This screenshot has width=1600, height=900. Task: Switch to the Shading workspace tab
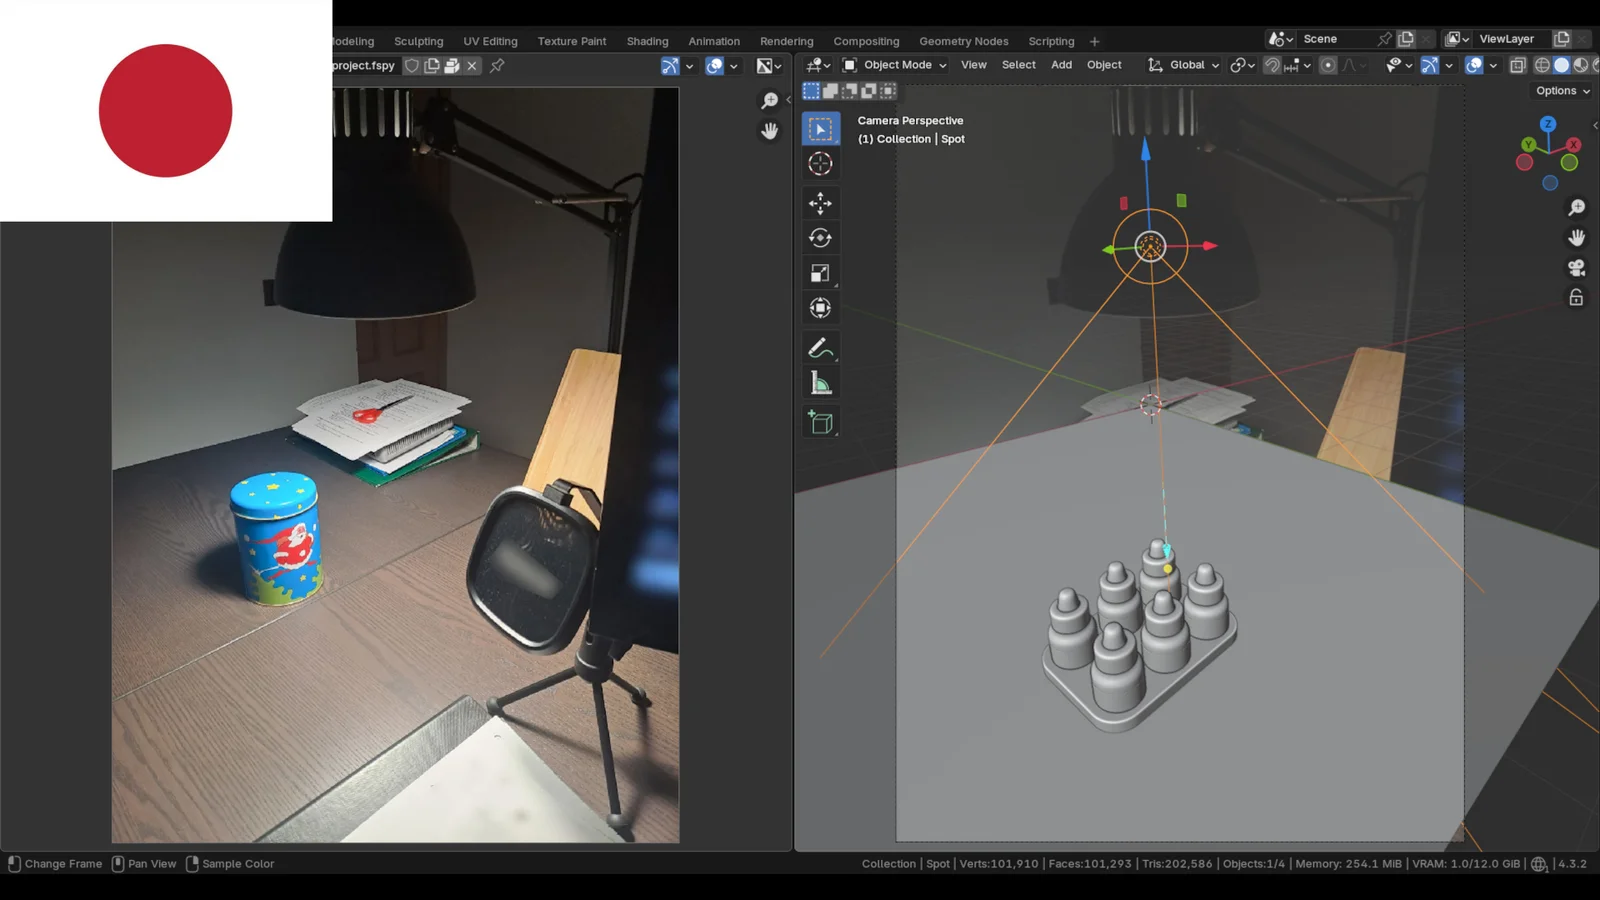coord(647,41)
